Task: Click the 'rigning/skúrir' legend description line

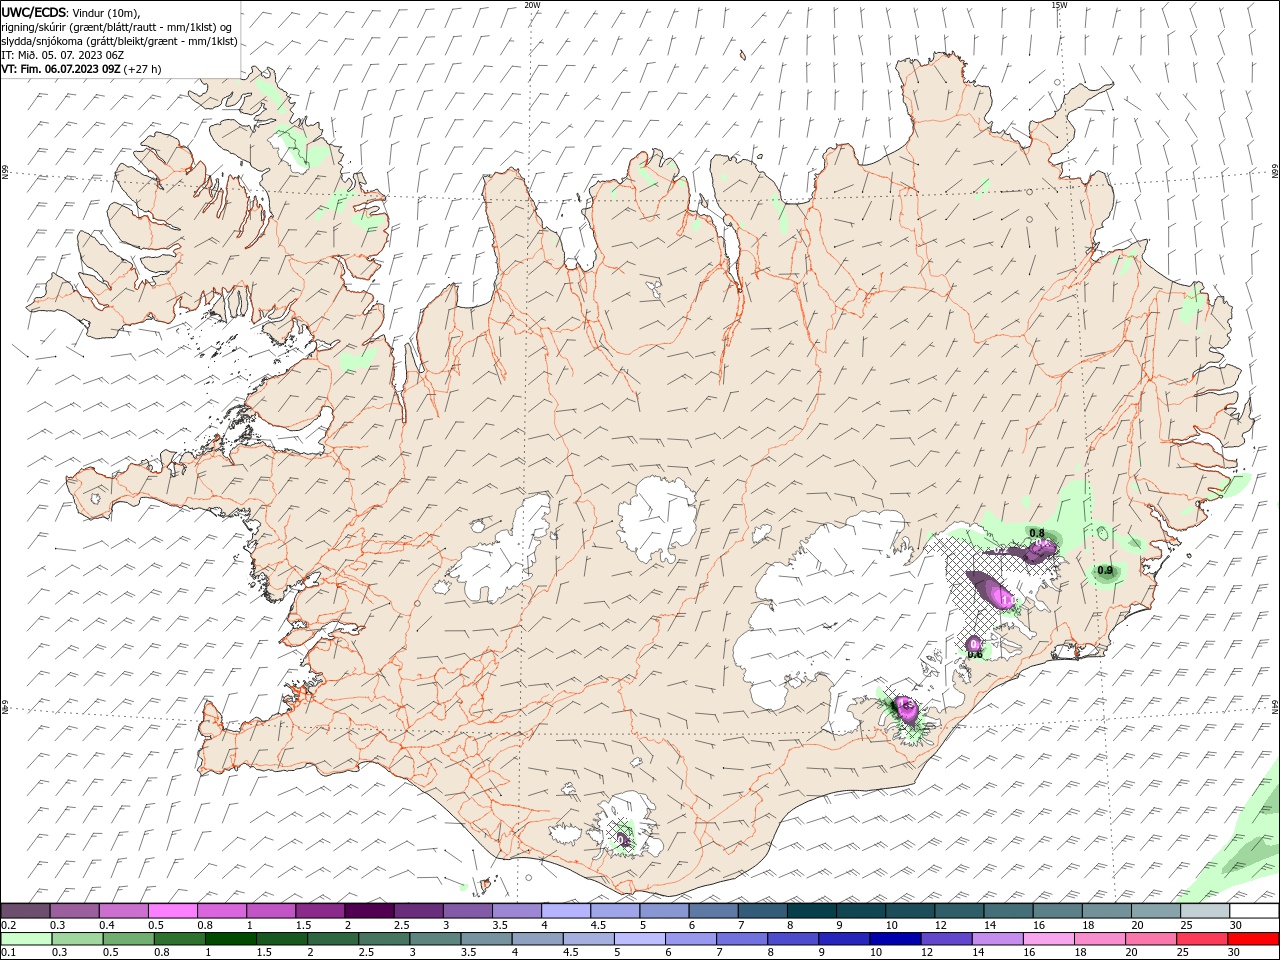Action: [116, 26]
